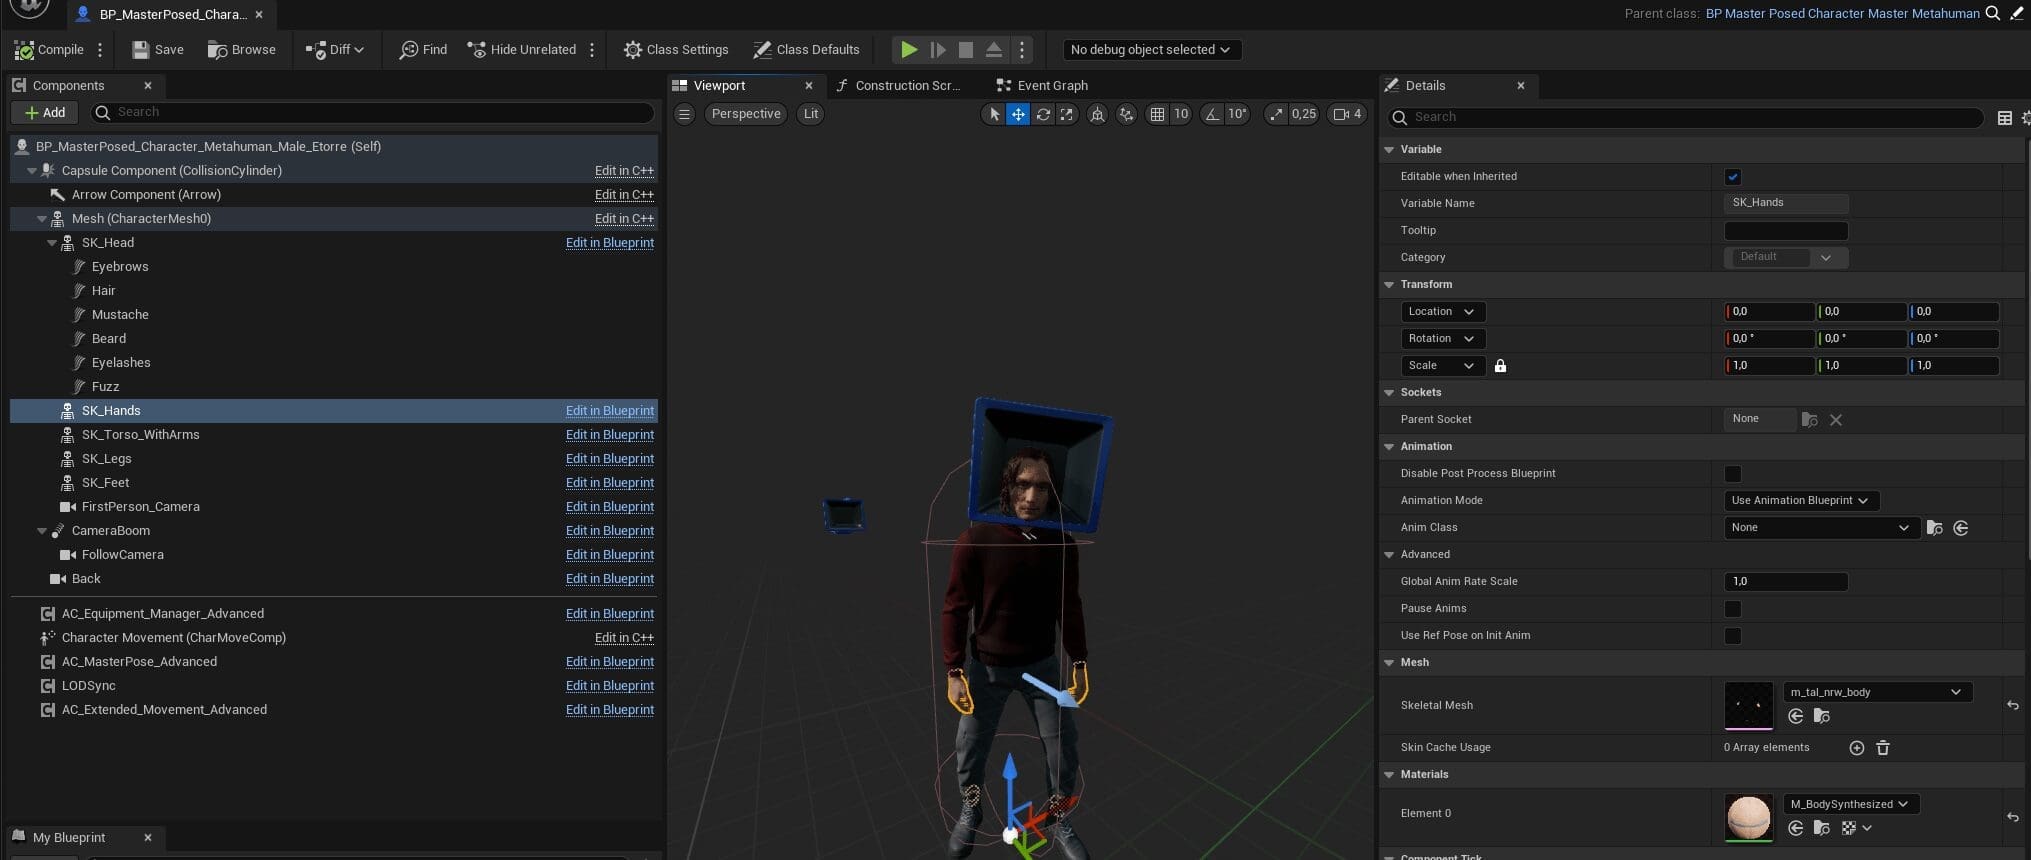
Task: Uncheck Editable when Inherited checkbox
Action: click(x=1733, y=177)
